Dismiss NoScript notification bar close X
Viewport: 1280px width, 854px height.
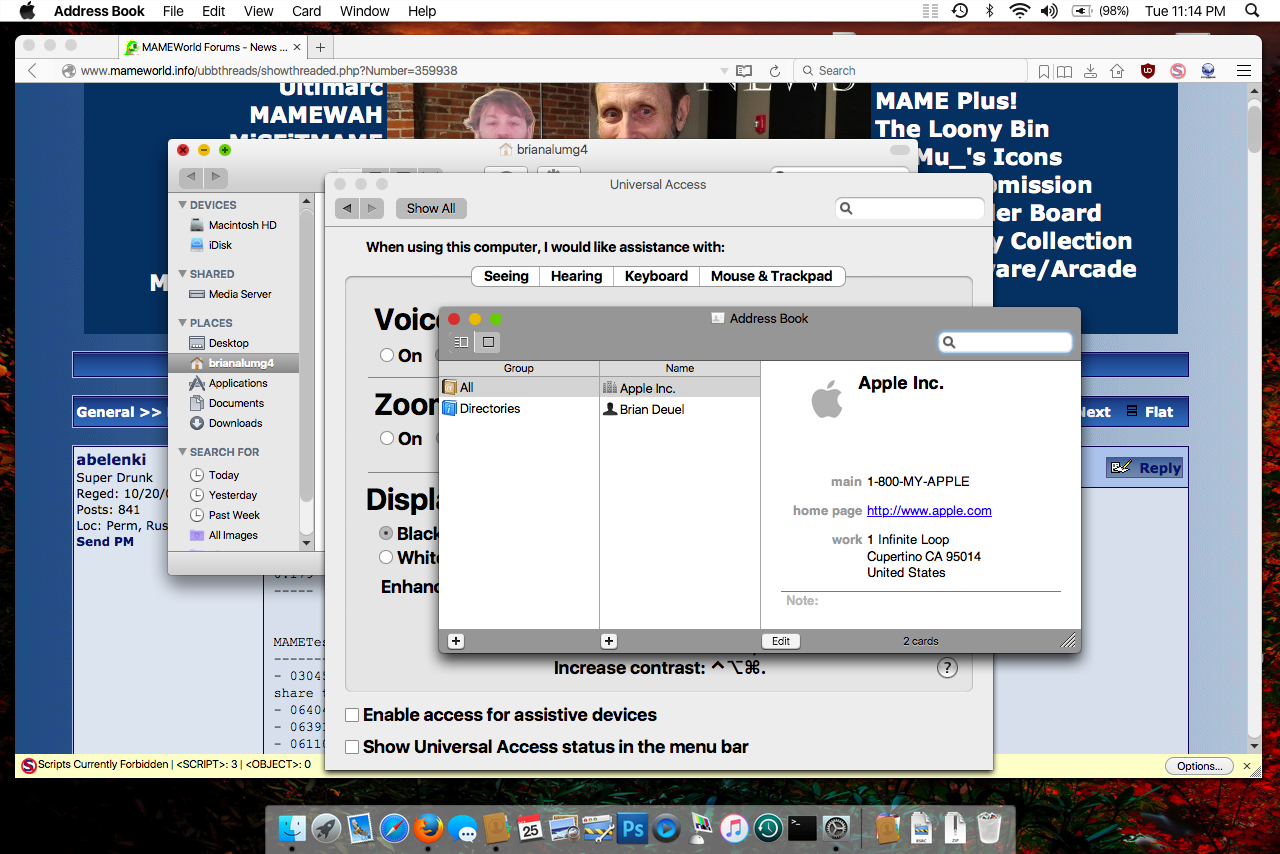pos(1247,766)
